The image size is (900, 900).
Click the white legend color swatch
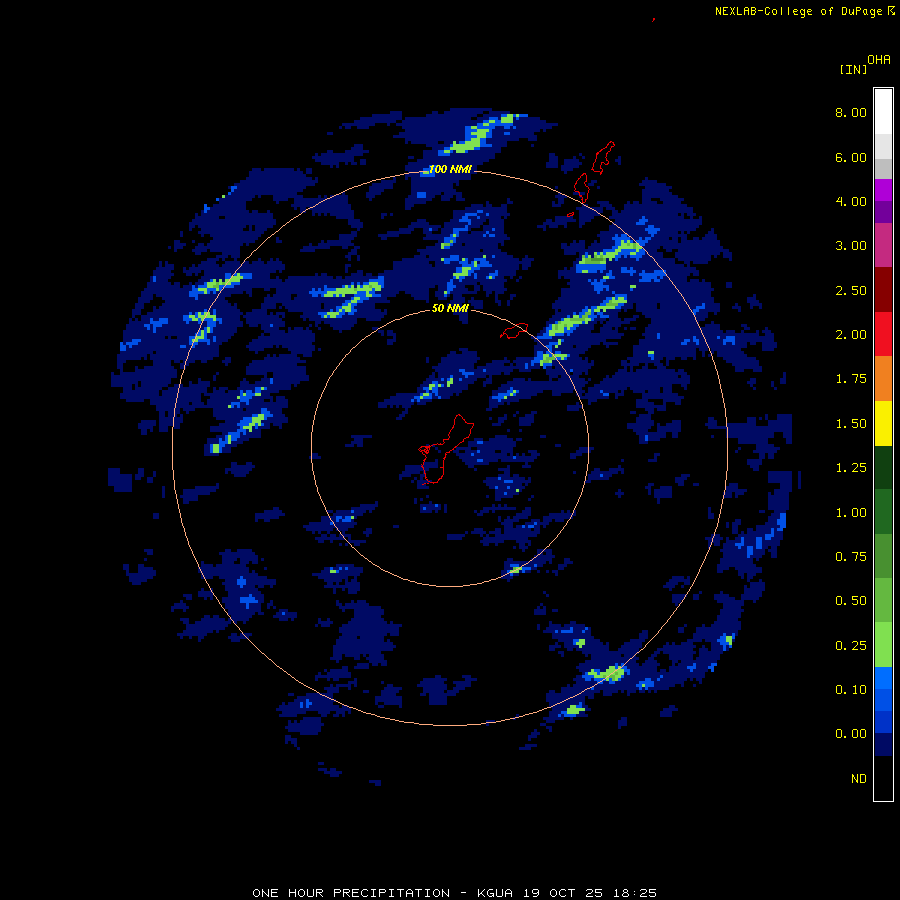tap(883, 112)
